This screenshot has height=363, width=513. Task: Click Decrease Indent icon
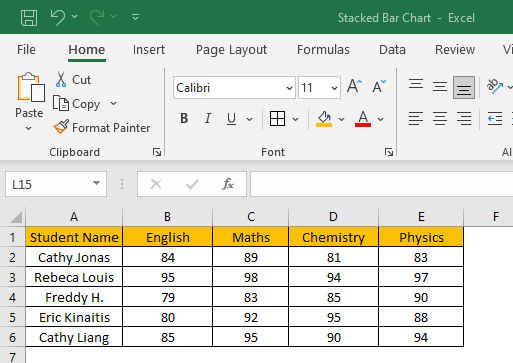(x=495, y=118)
